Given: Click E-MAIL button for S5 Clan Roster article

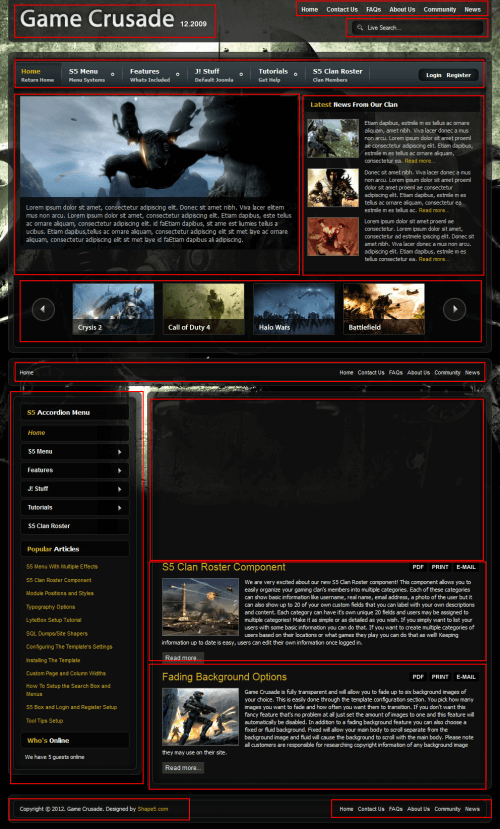Looking at the screenshot, I should coord(466,567).
